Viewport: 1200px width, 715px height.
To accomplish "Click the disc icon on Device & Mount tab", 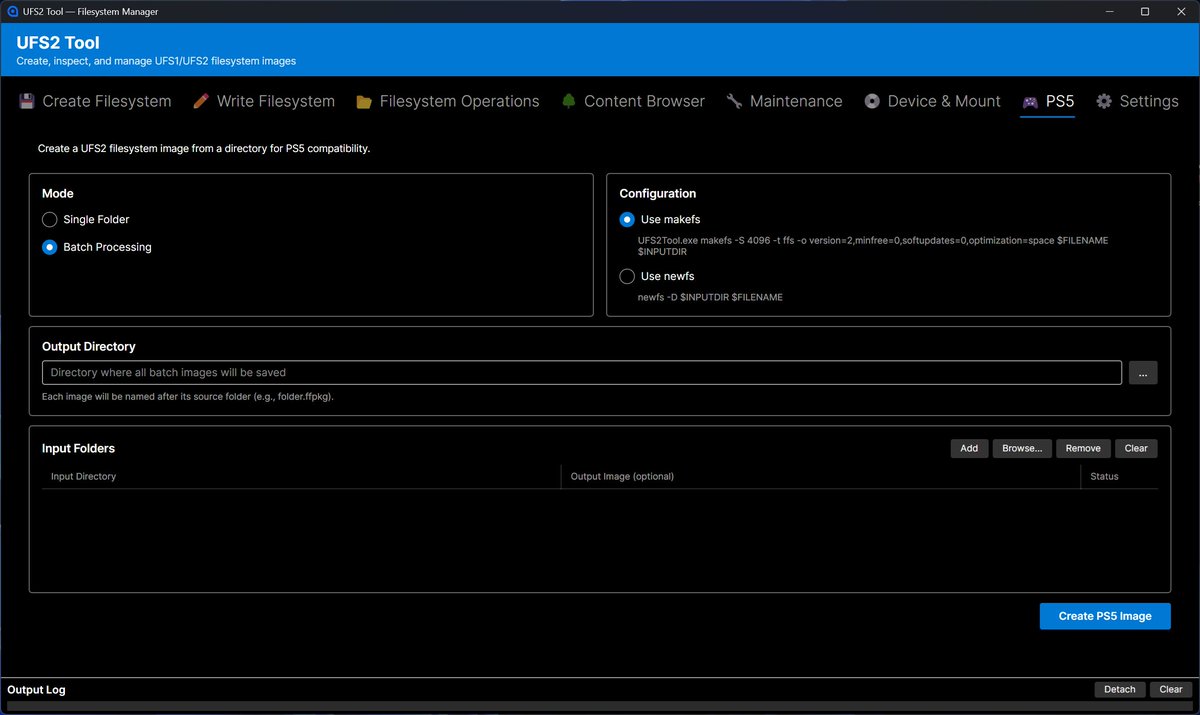I will click(872, 101).
